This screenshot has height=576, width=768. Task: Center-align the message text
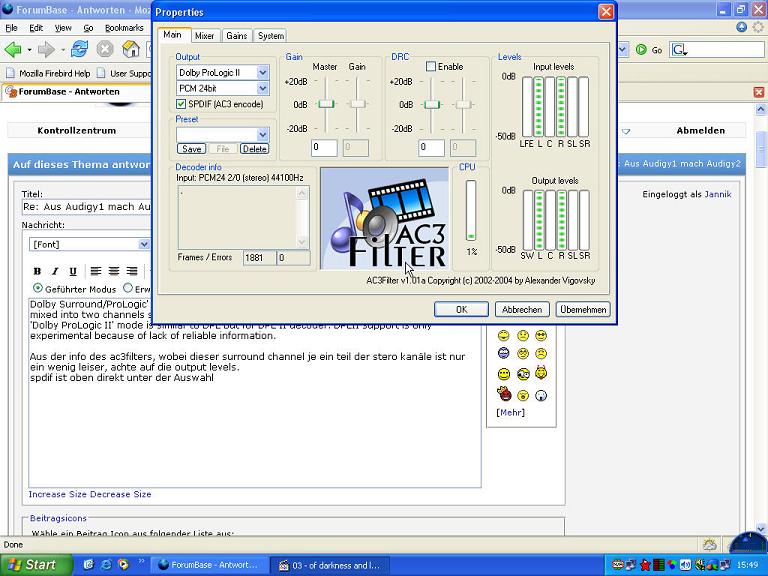(x=114, y=271)
